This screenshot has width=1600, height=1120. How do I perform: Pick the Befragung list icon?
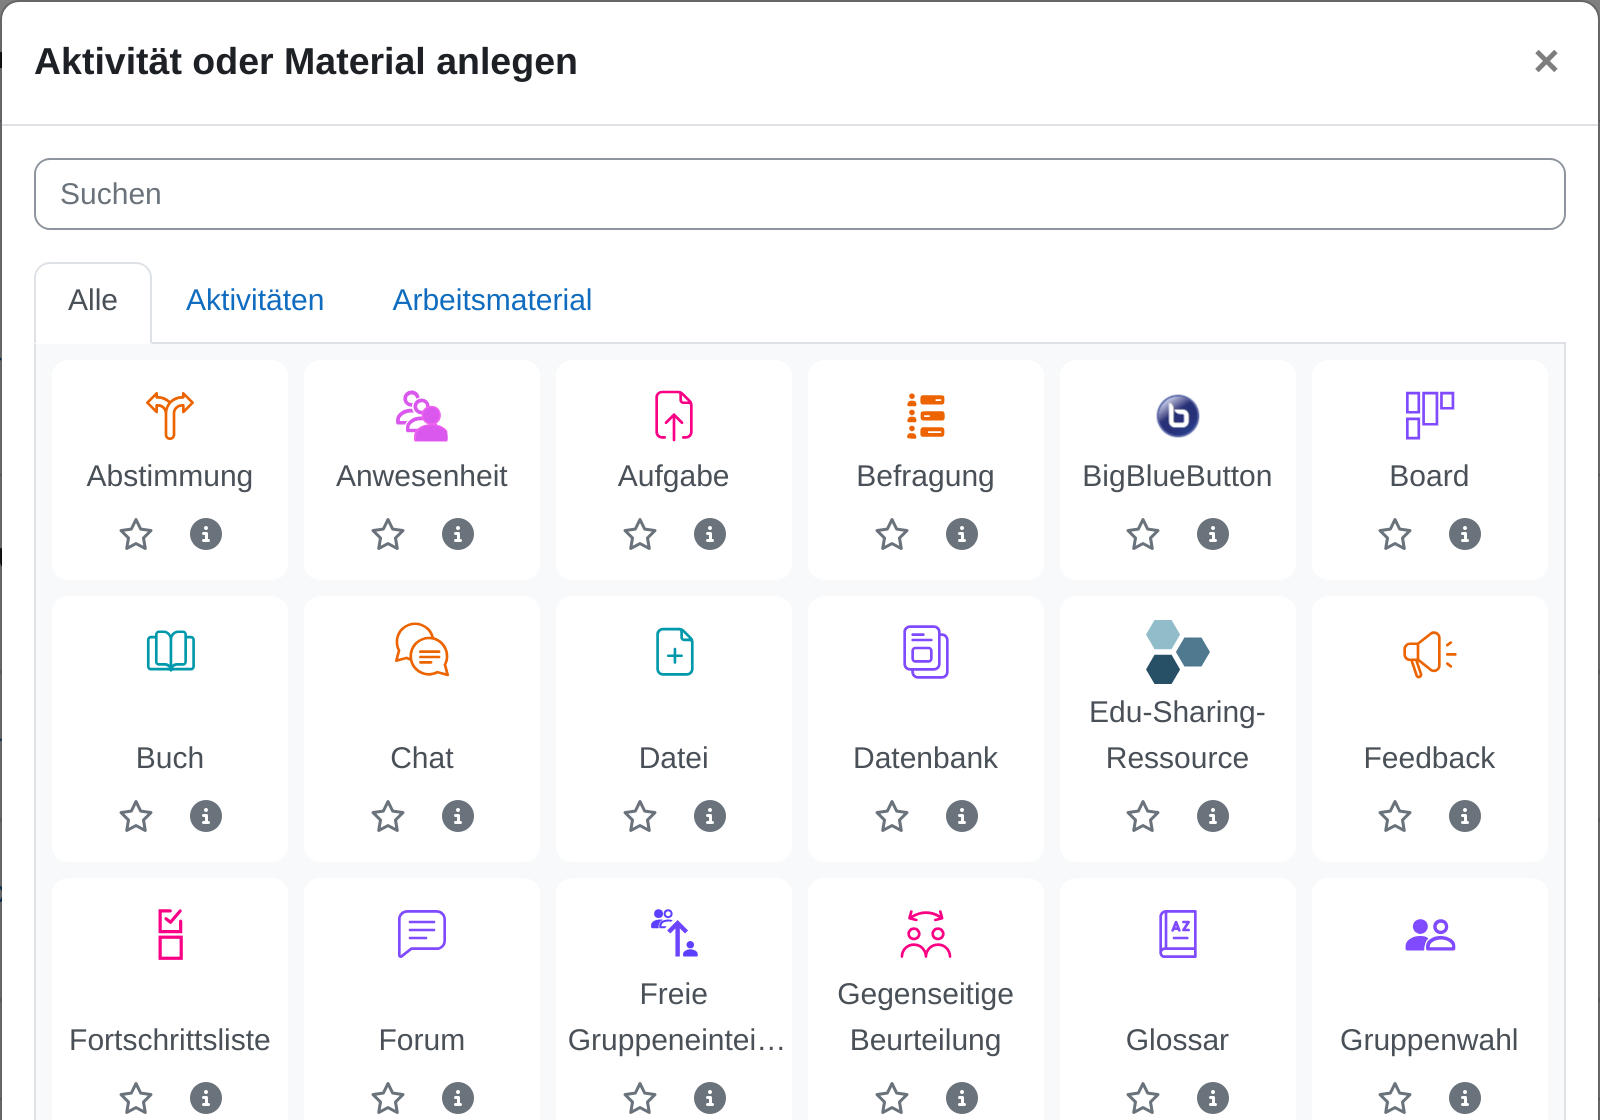pyautogui.click(x=926, y=416)
